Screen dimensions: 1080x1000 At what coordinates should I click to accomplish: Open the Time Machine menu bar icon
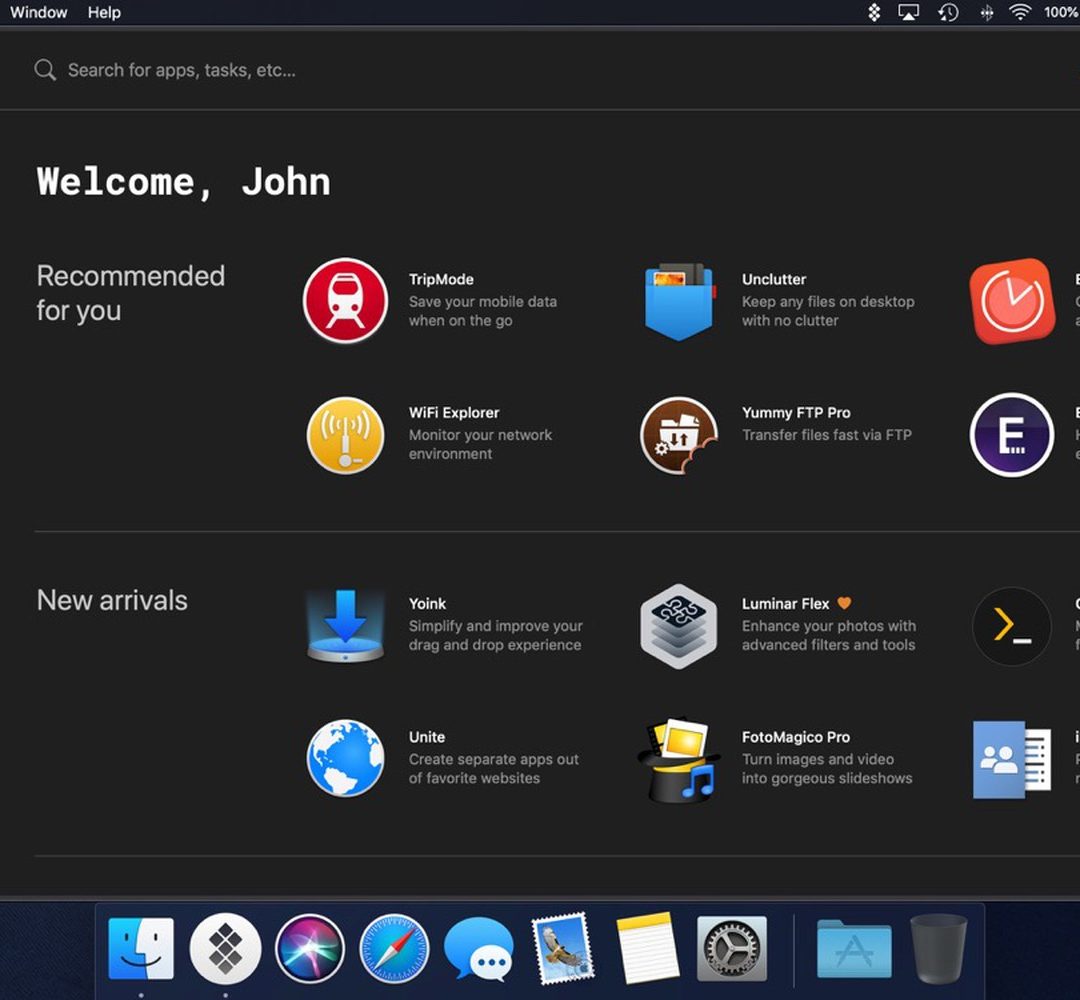pyautogui.click(x=947, y=13)
